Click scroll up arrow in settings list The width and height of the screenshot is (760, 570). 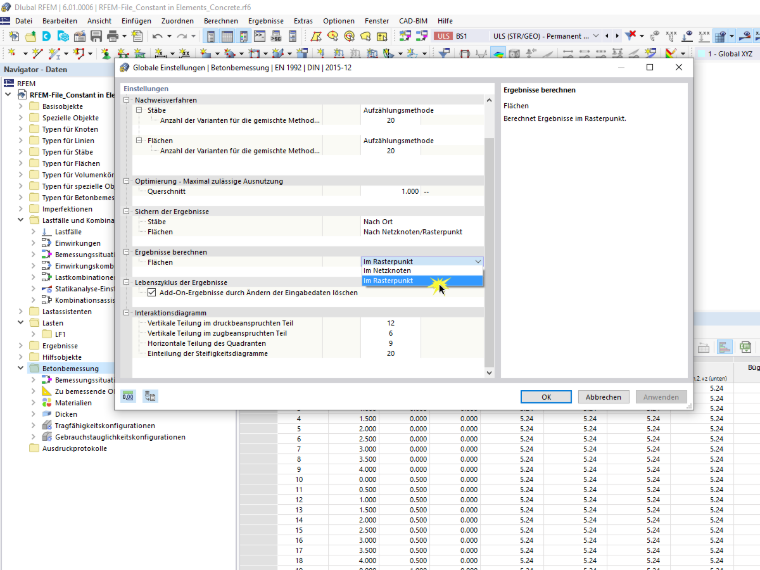489,100
